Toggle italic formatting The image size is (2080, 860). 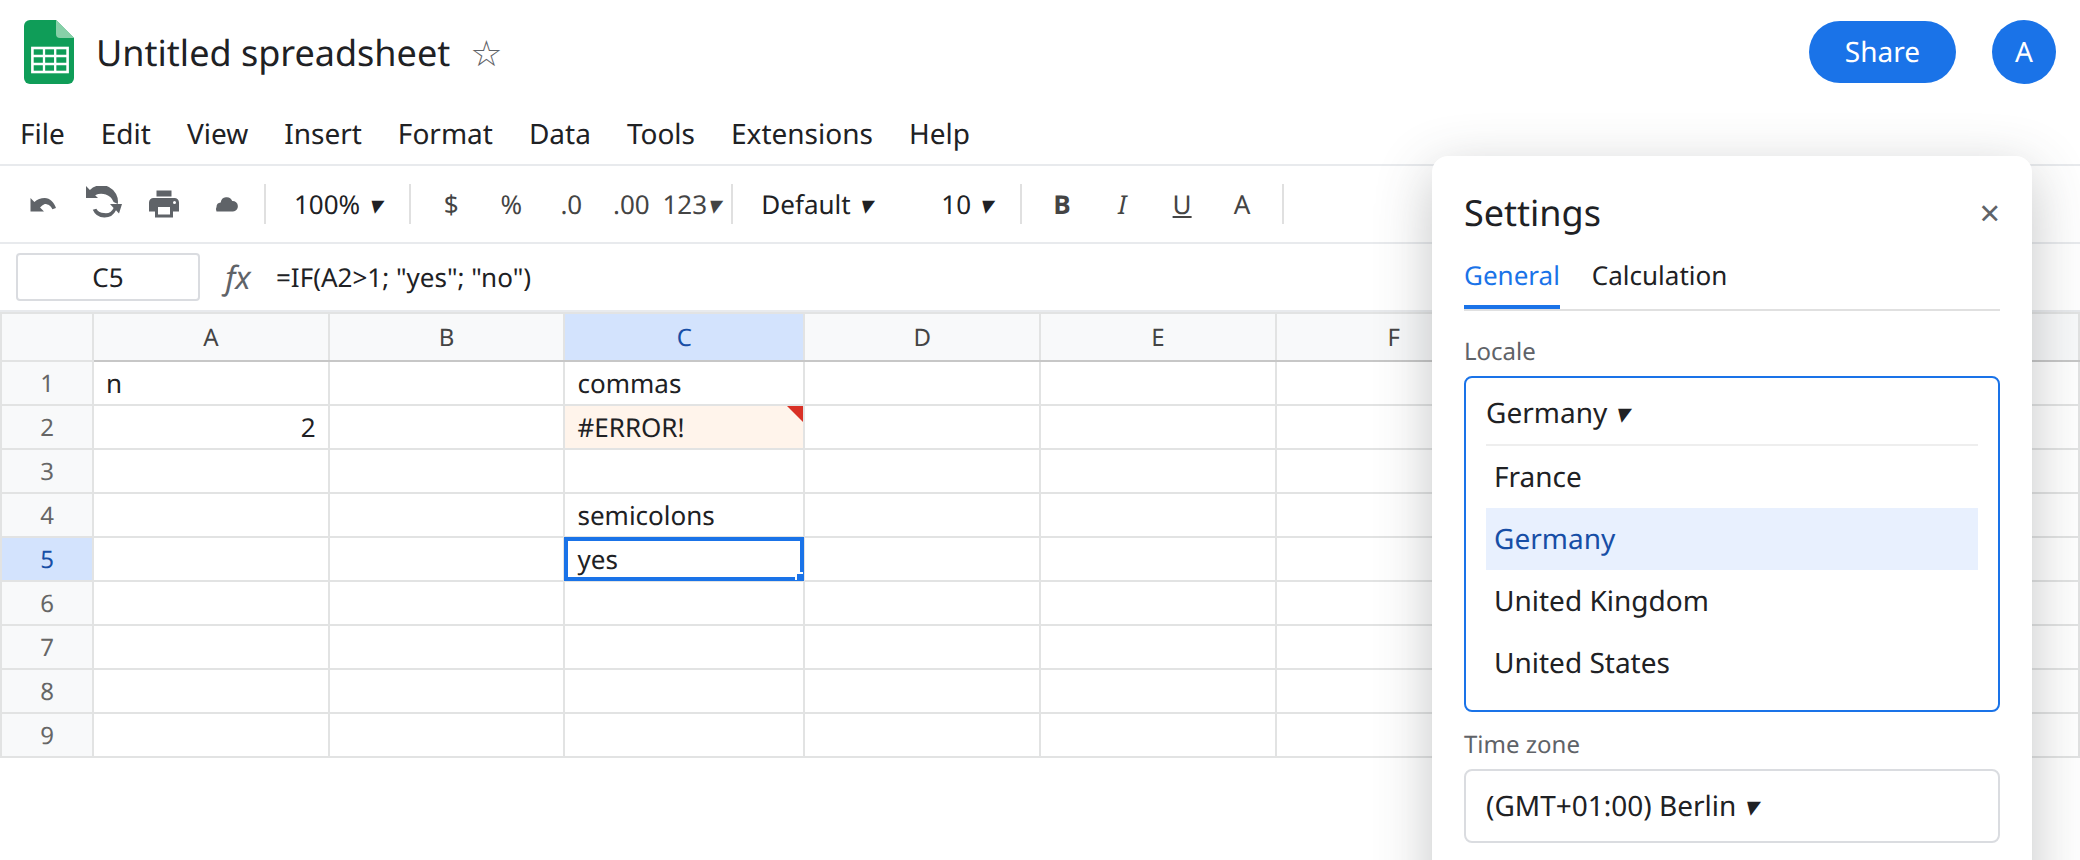1122,205
